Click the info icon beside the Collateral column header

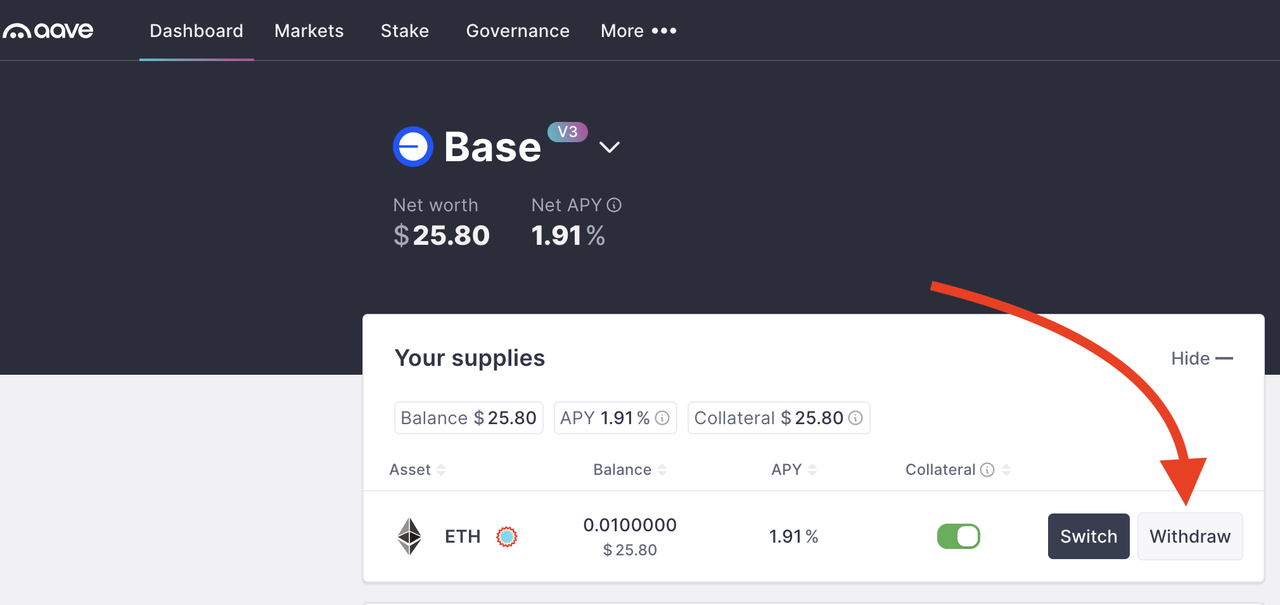point(987,470)
